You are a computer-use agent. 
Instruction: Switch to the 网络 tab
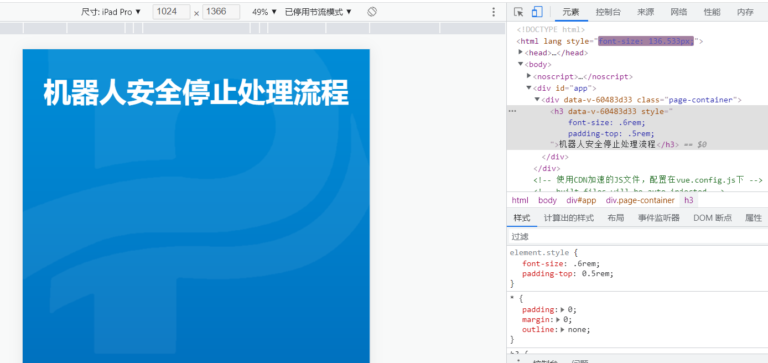click(679, 12)
